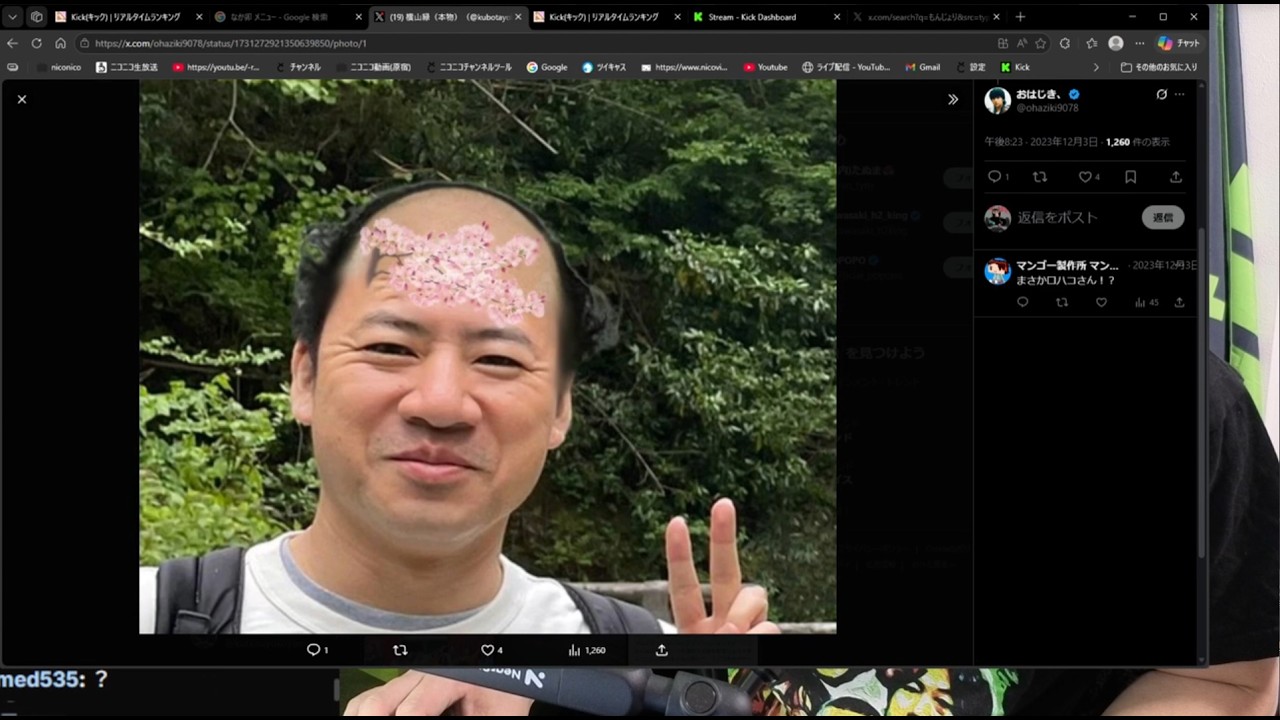Share the tweet using the side panel upload icon

point(1176,176)
